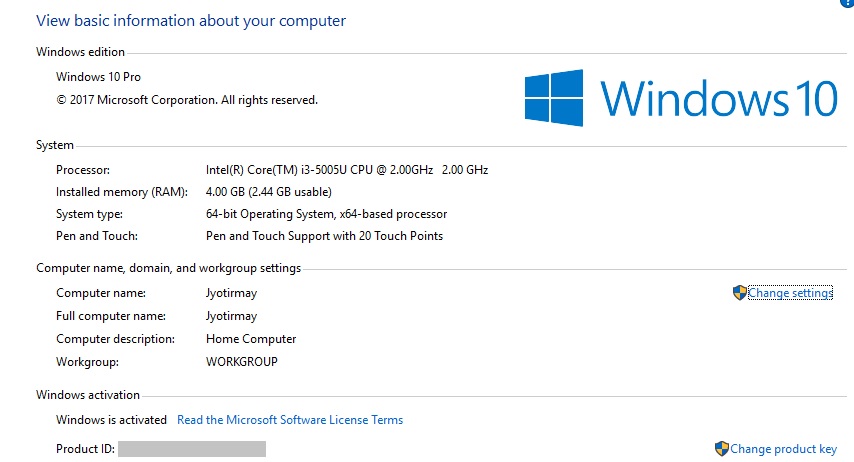Click the Windows 10 Pro edition text
This screenshot has height=462, width=854.
pyautogui.click(x=98, y=77)
